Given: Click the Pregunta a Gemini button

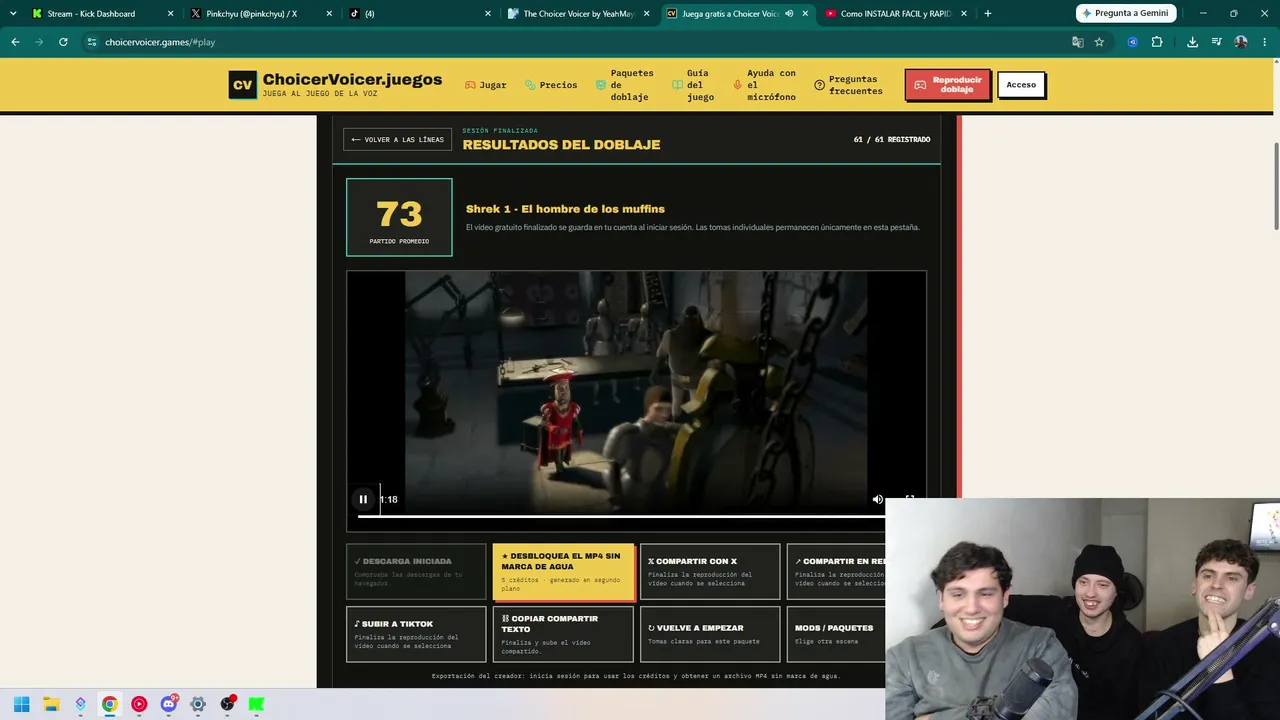Looking at the screenshot, I should pos(1125,13).
